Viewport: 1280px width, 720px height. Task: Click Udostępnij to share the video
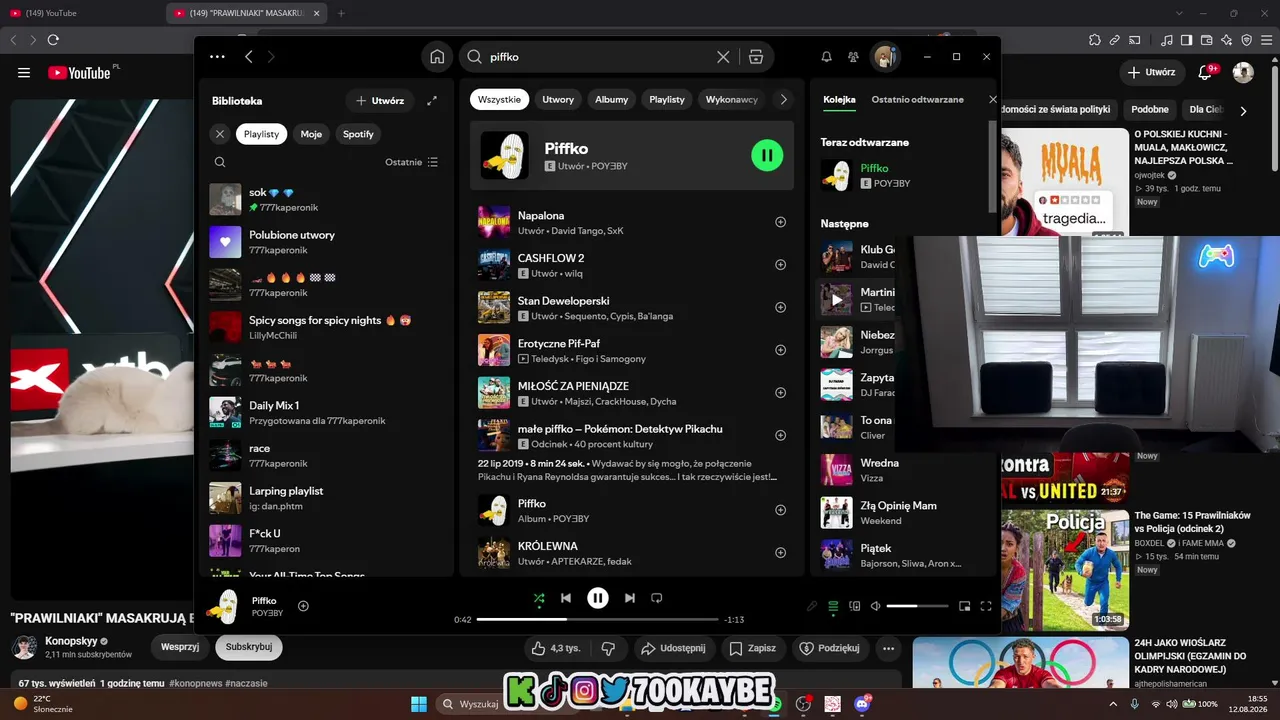tap(674, 648)
